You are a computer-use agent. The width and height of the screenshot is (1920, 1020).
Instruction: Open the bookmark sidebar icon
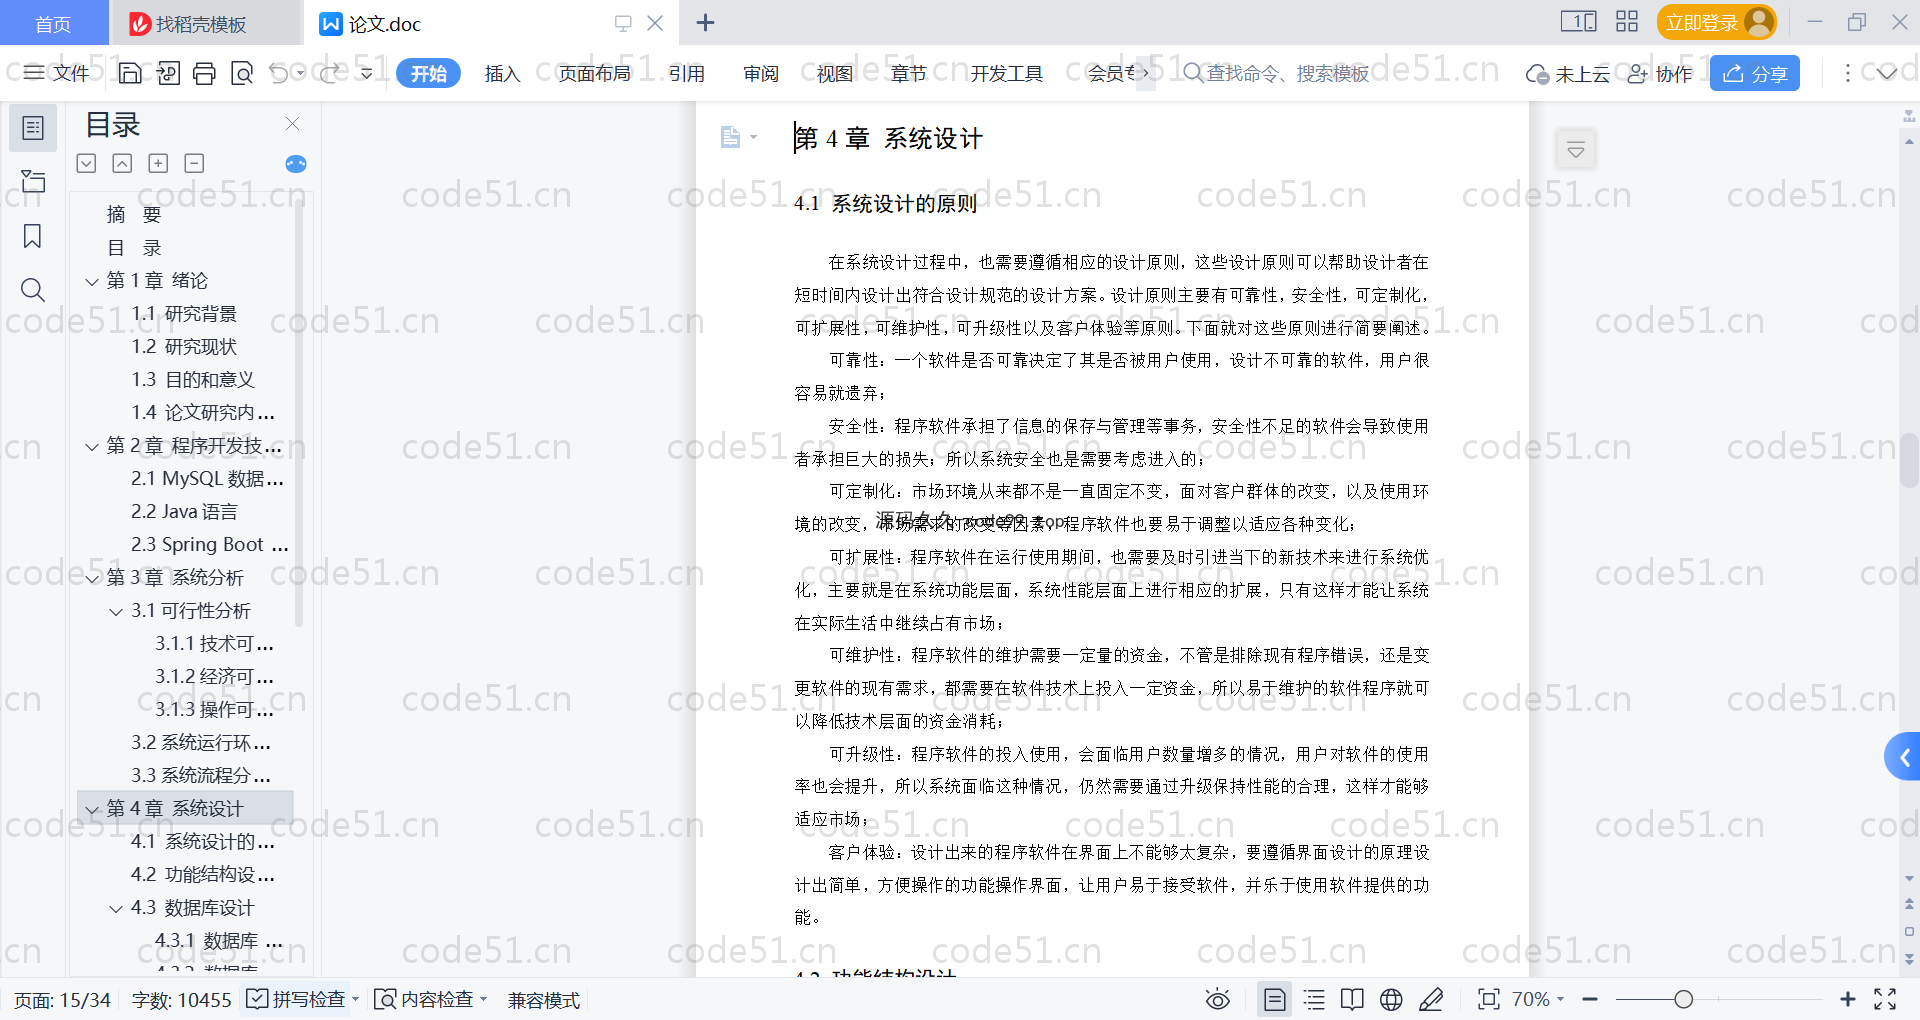pyautogui.click(x=33, y=236)
